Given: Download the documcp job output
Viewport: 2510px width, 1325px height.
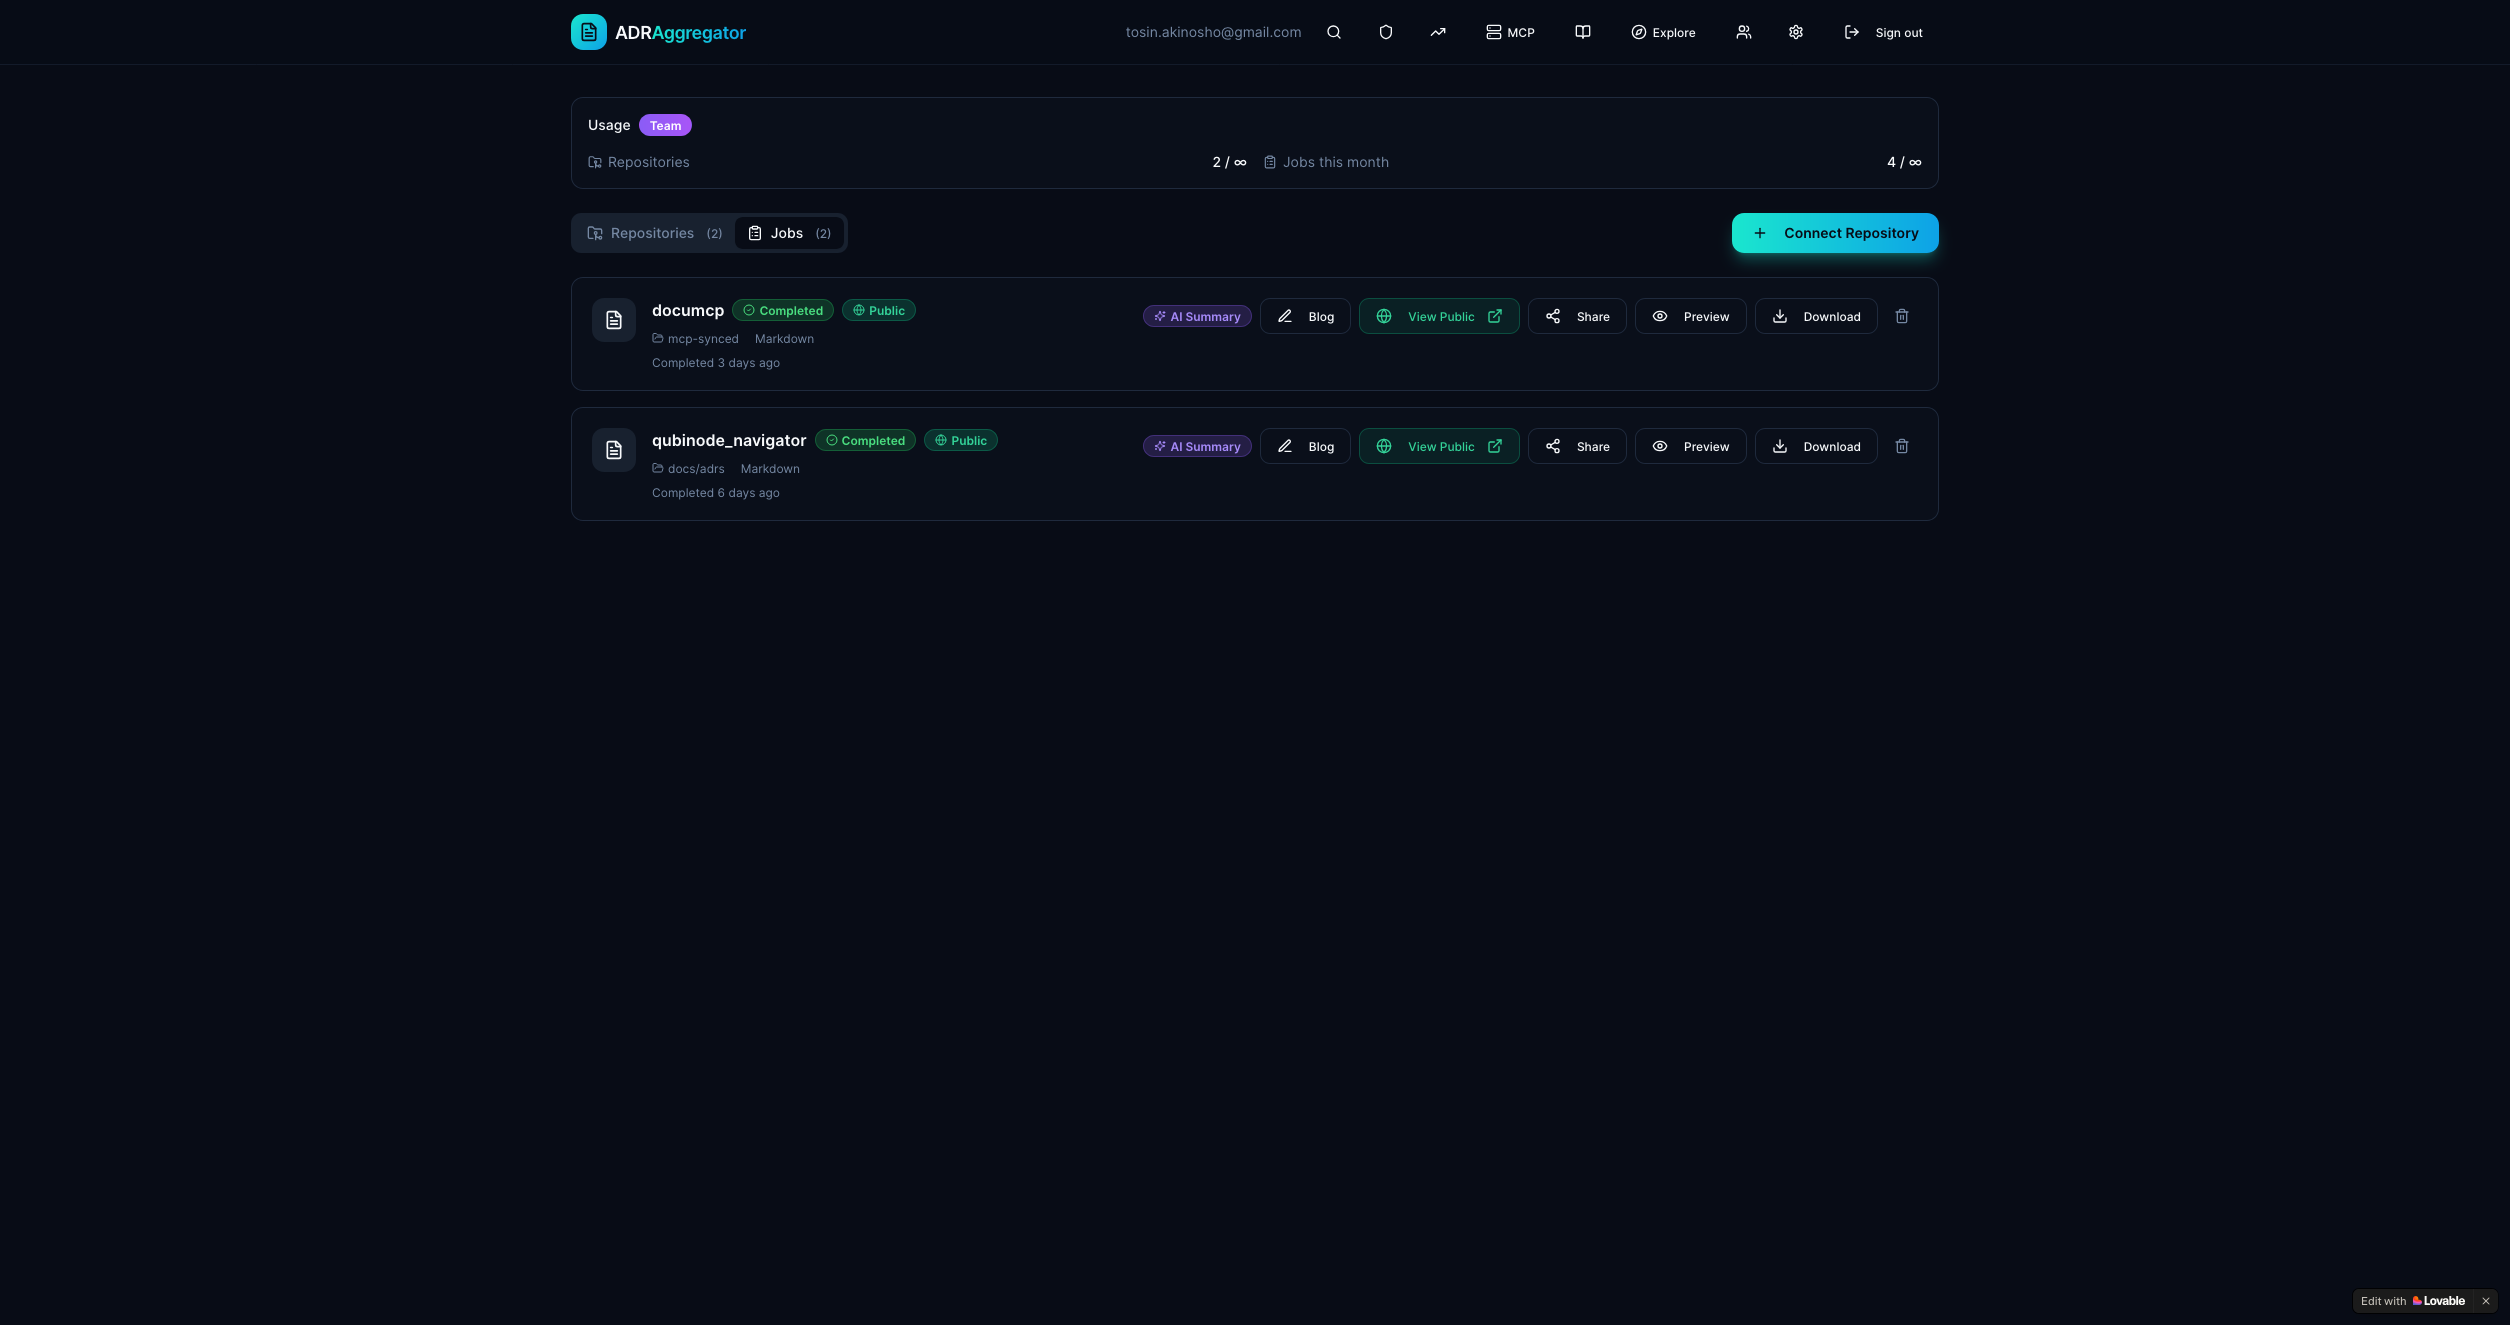Looking at the screenshot, I should [x=1815, y=316].
